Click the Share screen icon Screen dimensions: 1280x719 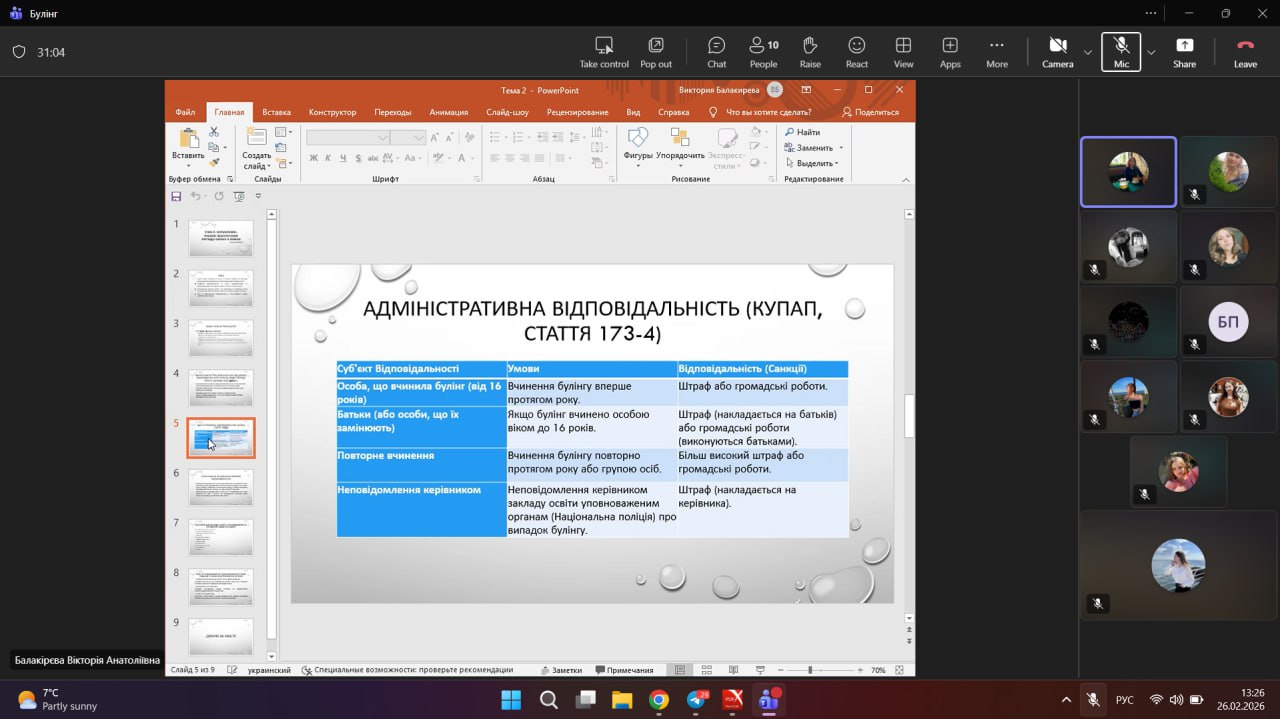click(x=1184, y=52)
